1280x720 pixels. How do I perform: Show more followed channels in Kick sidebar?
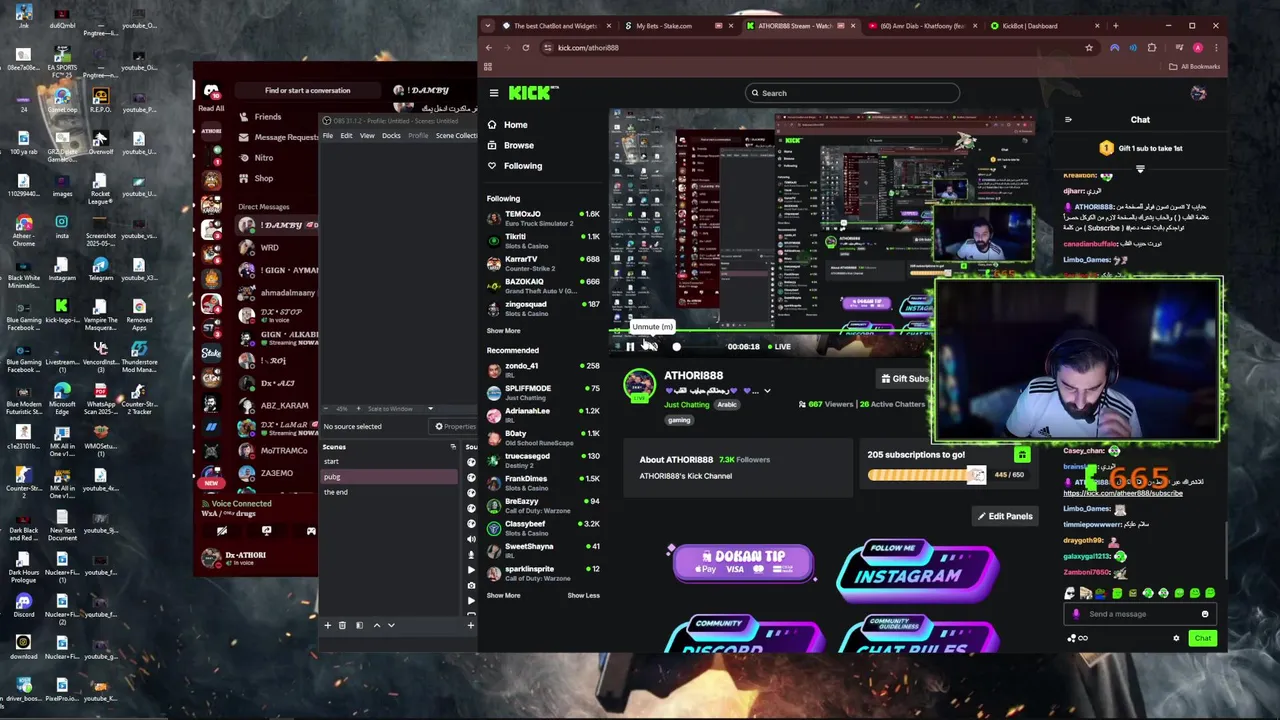tap(503, 331)
